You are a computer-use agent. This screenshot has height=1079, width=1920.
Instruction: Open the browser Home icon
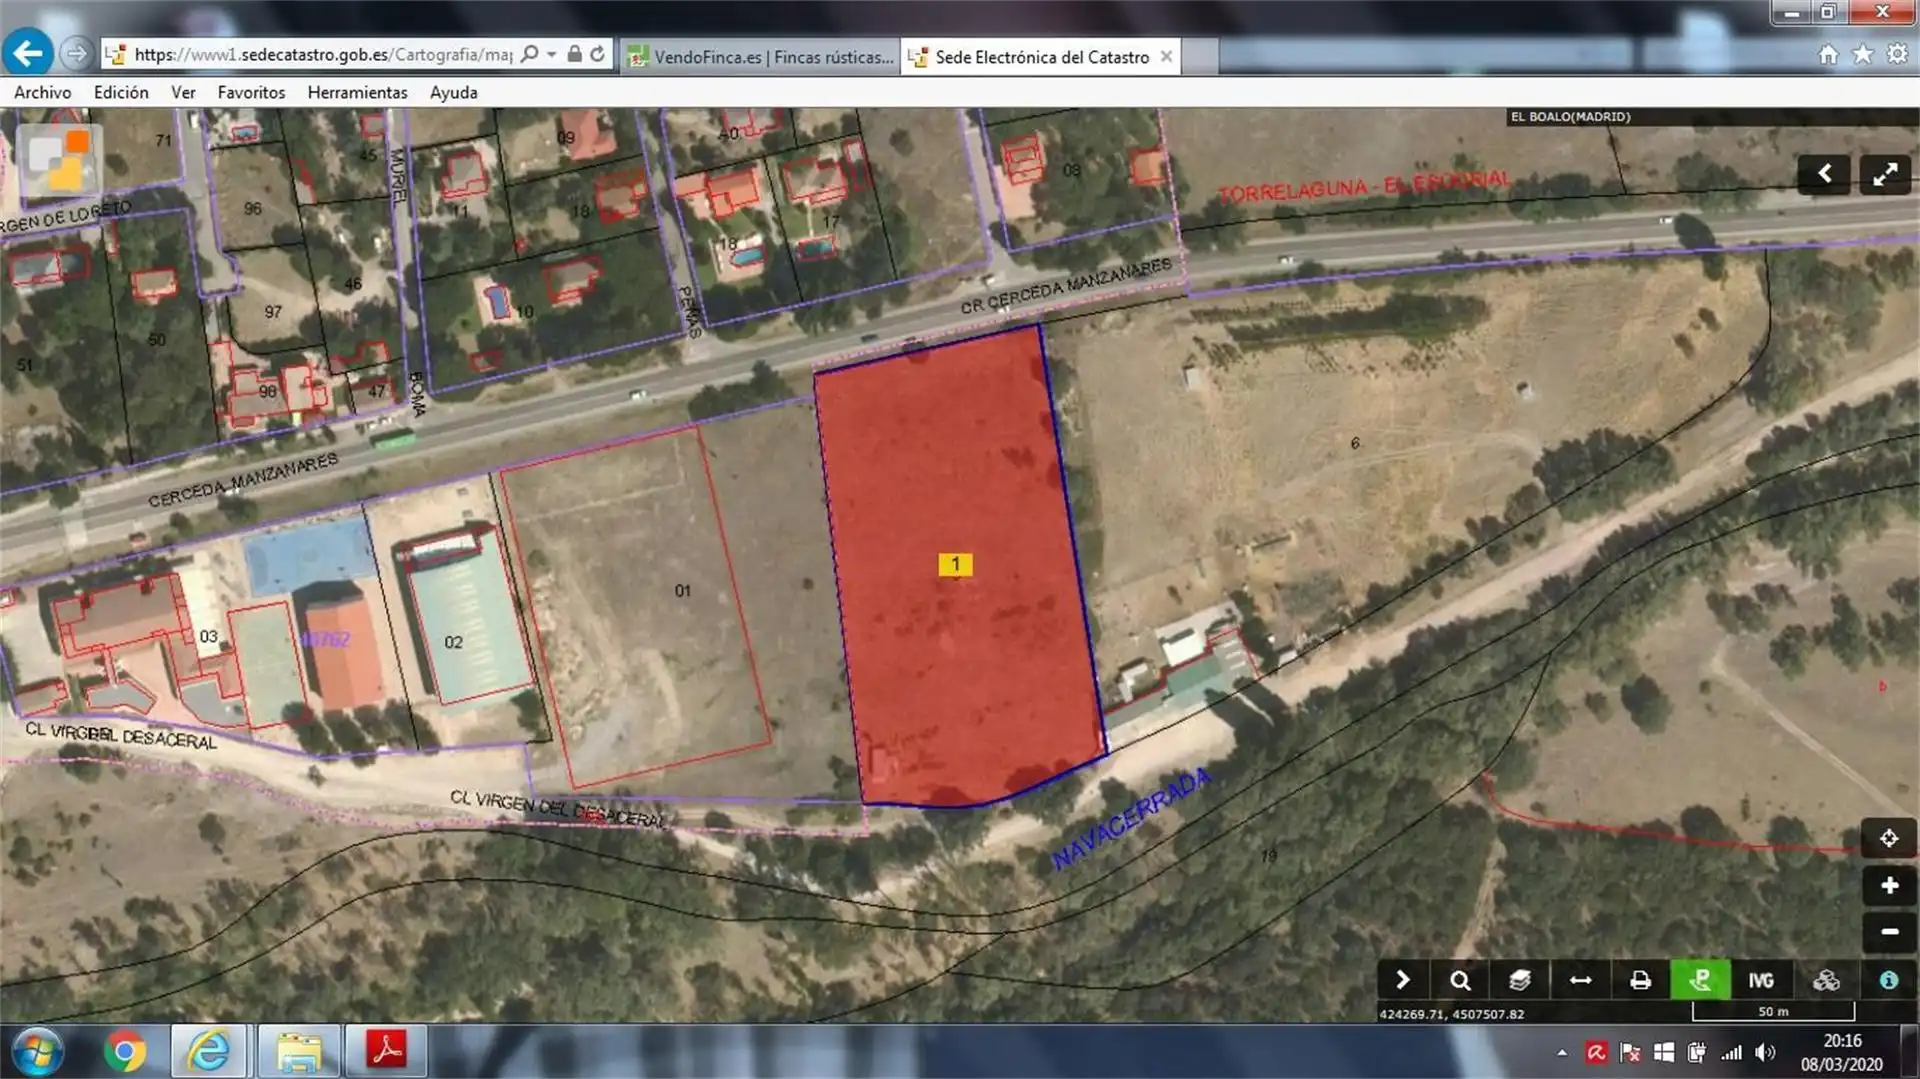pos(1828,54)
